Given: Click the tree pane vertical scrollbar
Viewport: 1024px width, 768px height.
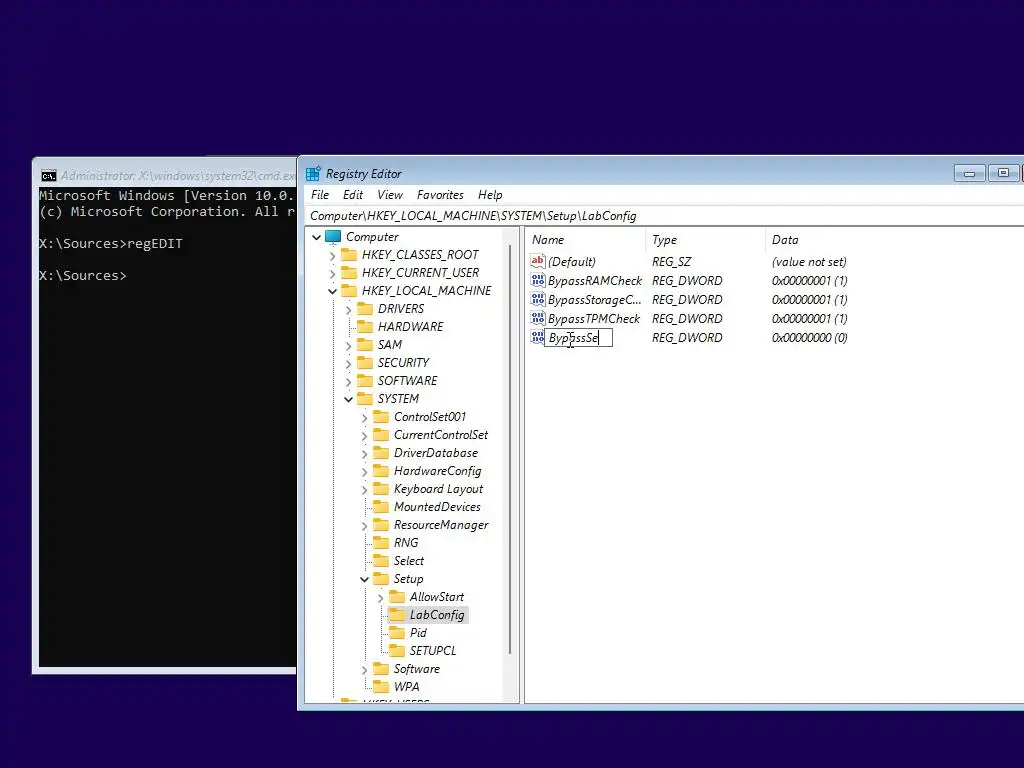Looking at the screenshot, I should click(x=510, y=449).
